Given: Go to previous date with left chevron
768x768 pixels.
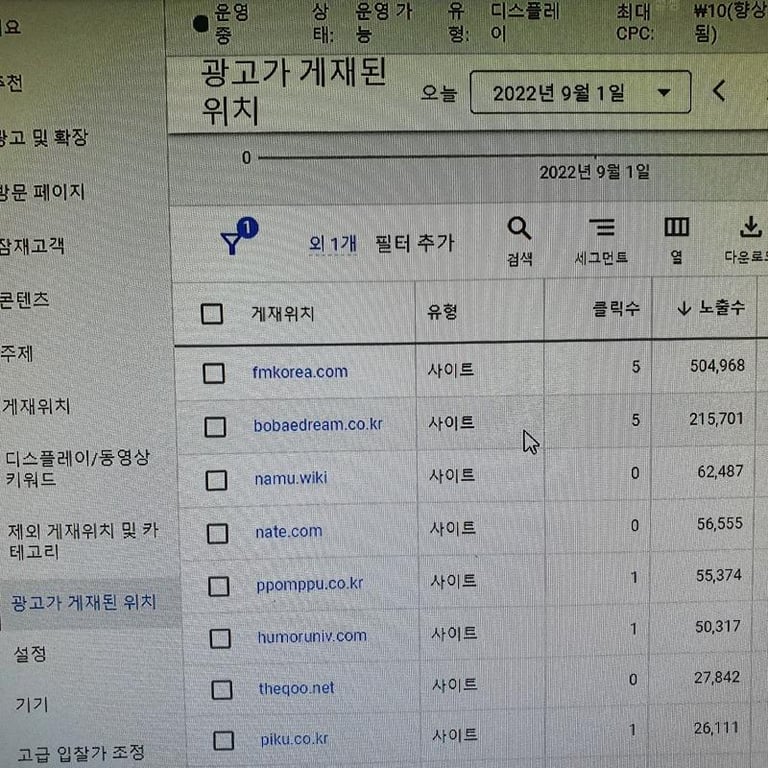Looking at the screenshot, I should coord(719,91).
